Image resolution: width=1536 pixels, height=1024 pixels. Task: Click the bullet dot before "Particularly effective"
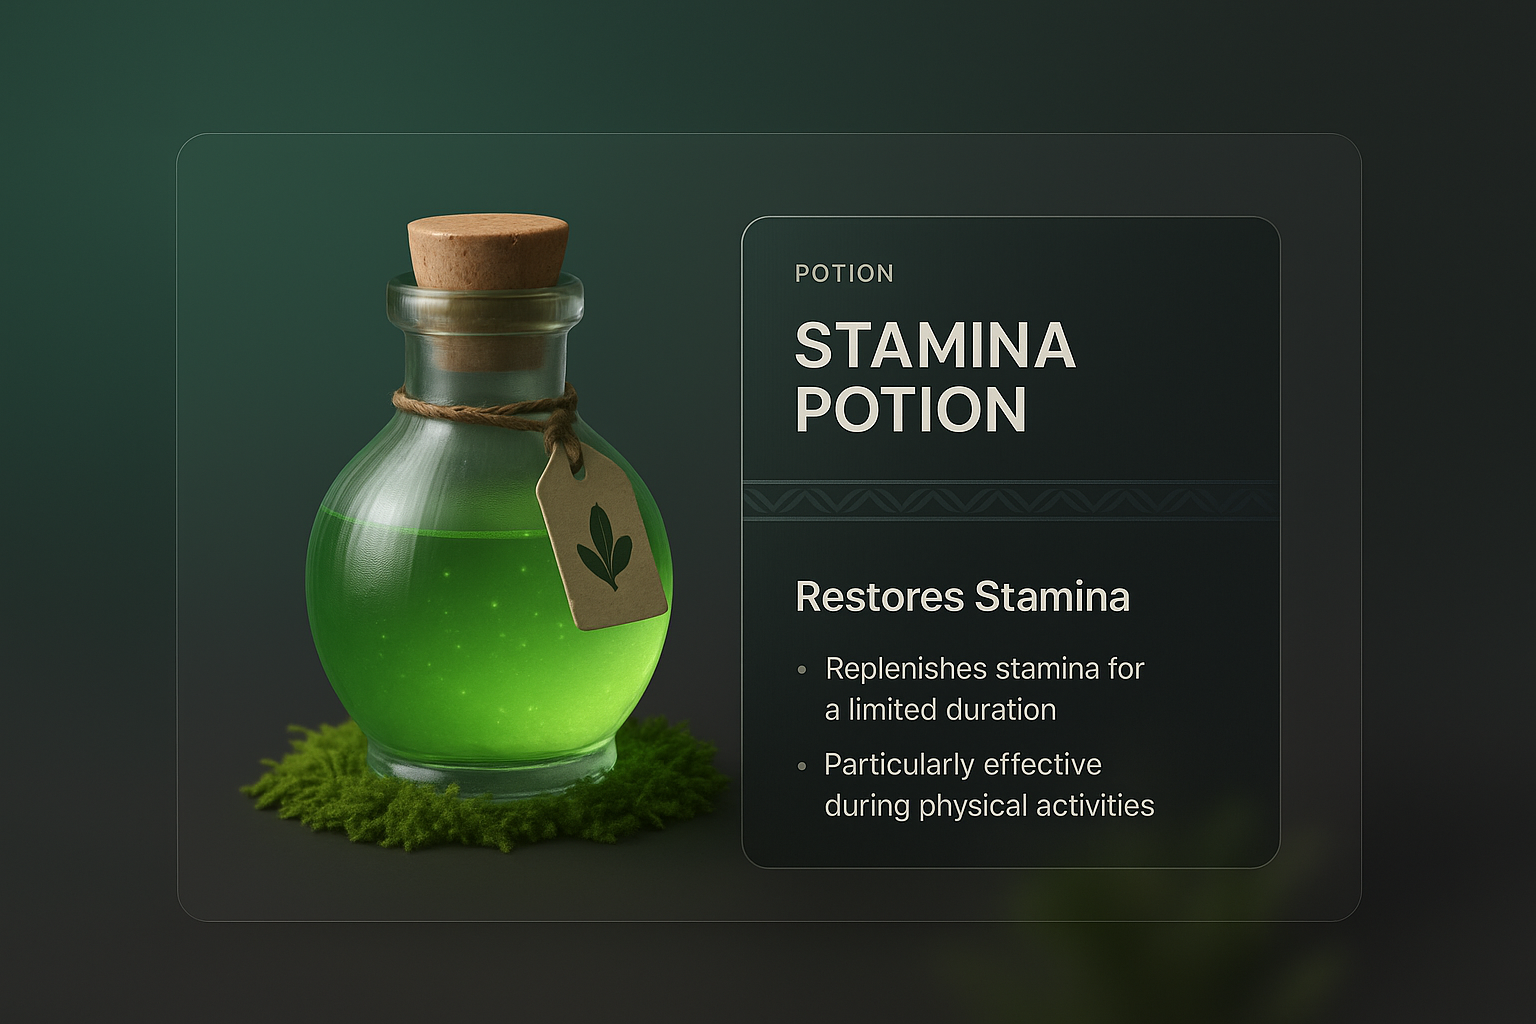click(x=802, y=766)
